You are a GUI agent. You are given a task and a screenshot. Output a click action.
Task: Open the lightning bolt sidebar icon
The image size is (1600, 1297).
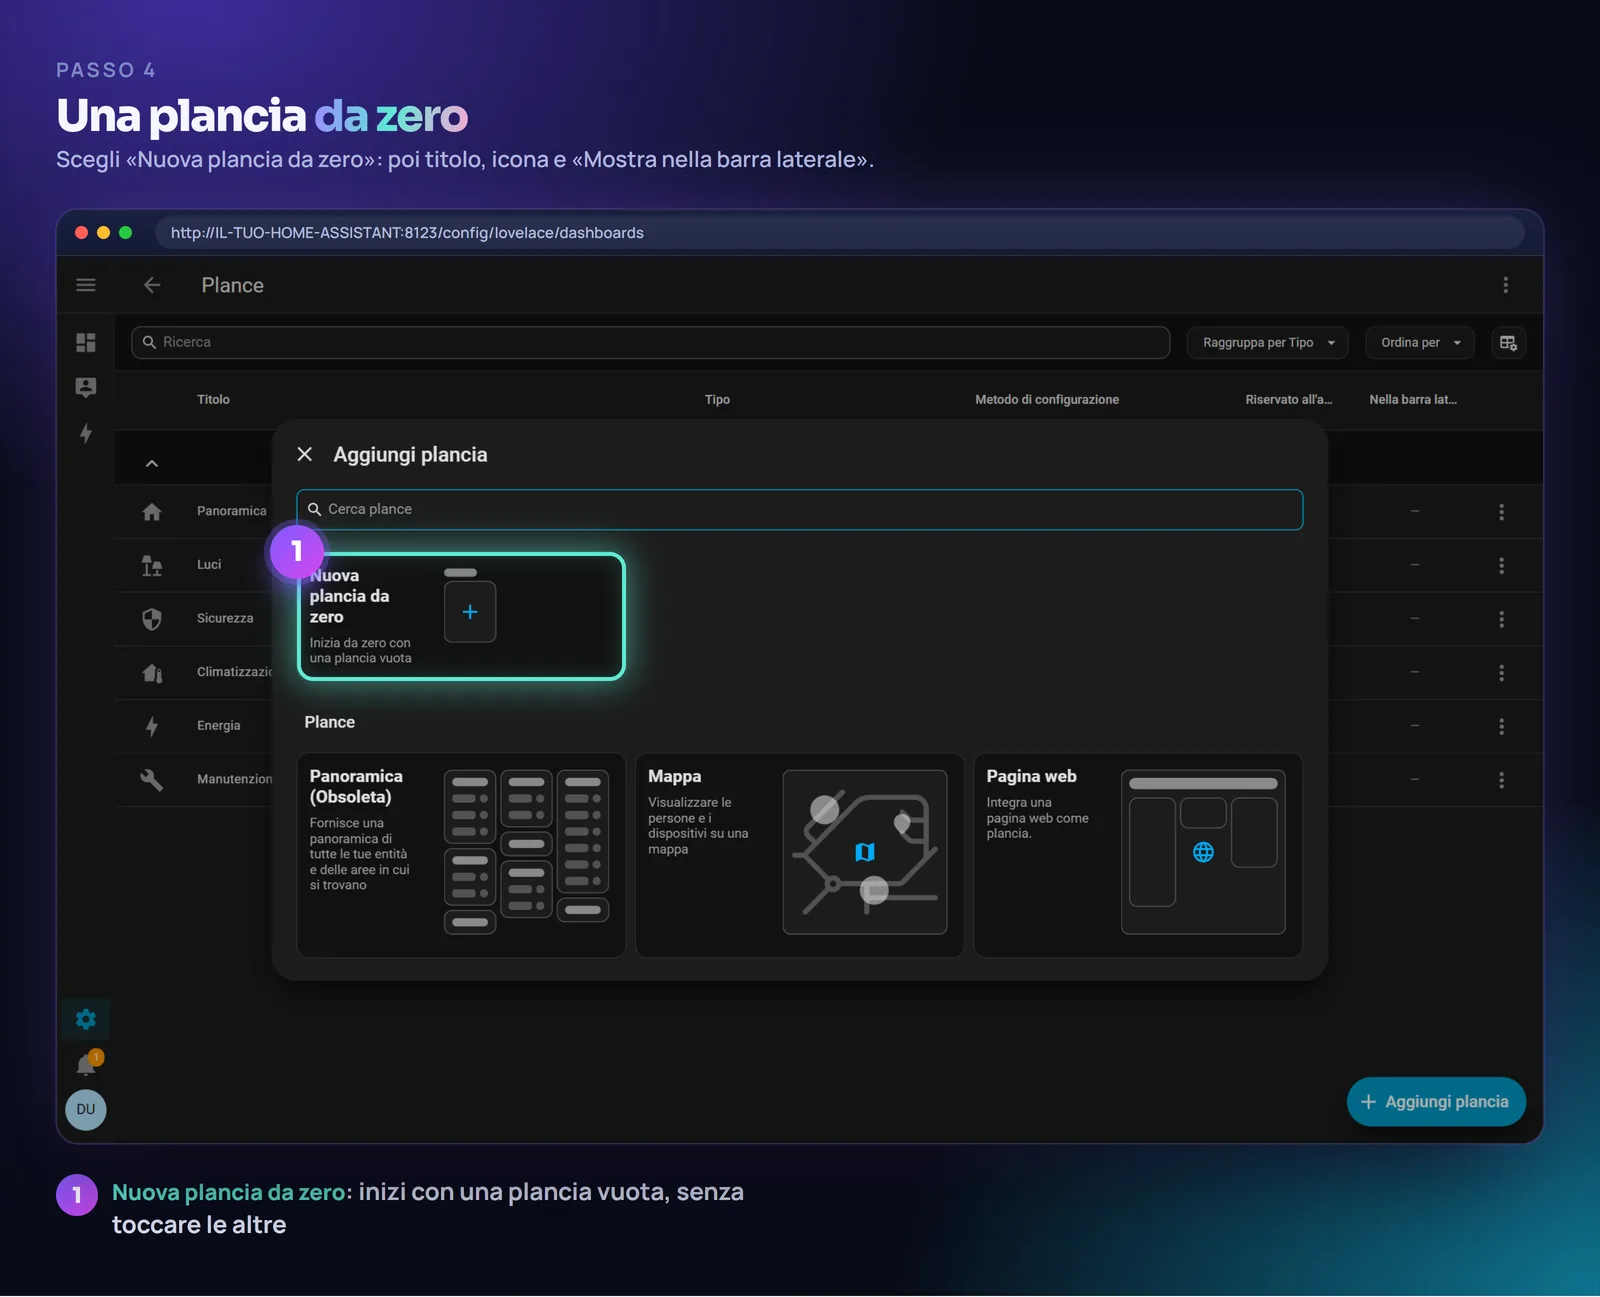click(x=86, y=433)
